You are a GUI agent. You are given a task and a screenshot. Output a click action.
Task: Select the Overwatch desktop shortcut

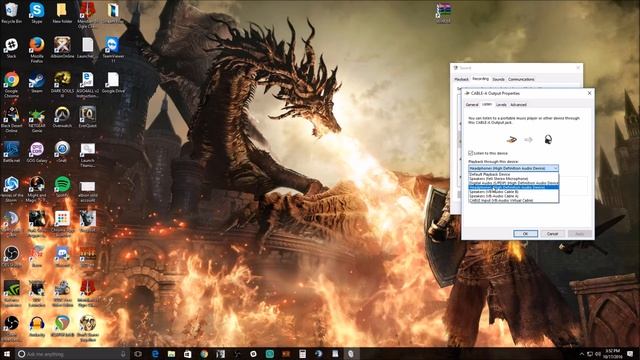click(x=62, y=117)
